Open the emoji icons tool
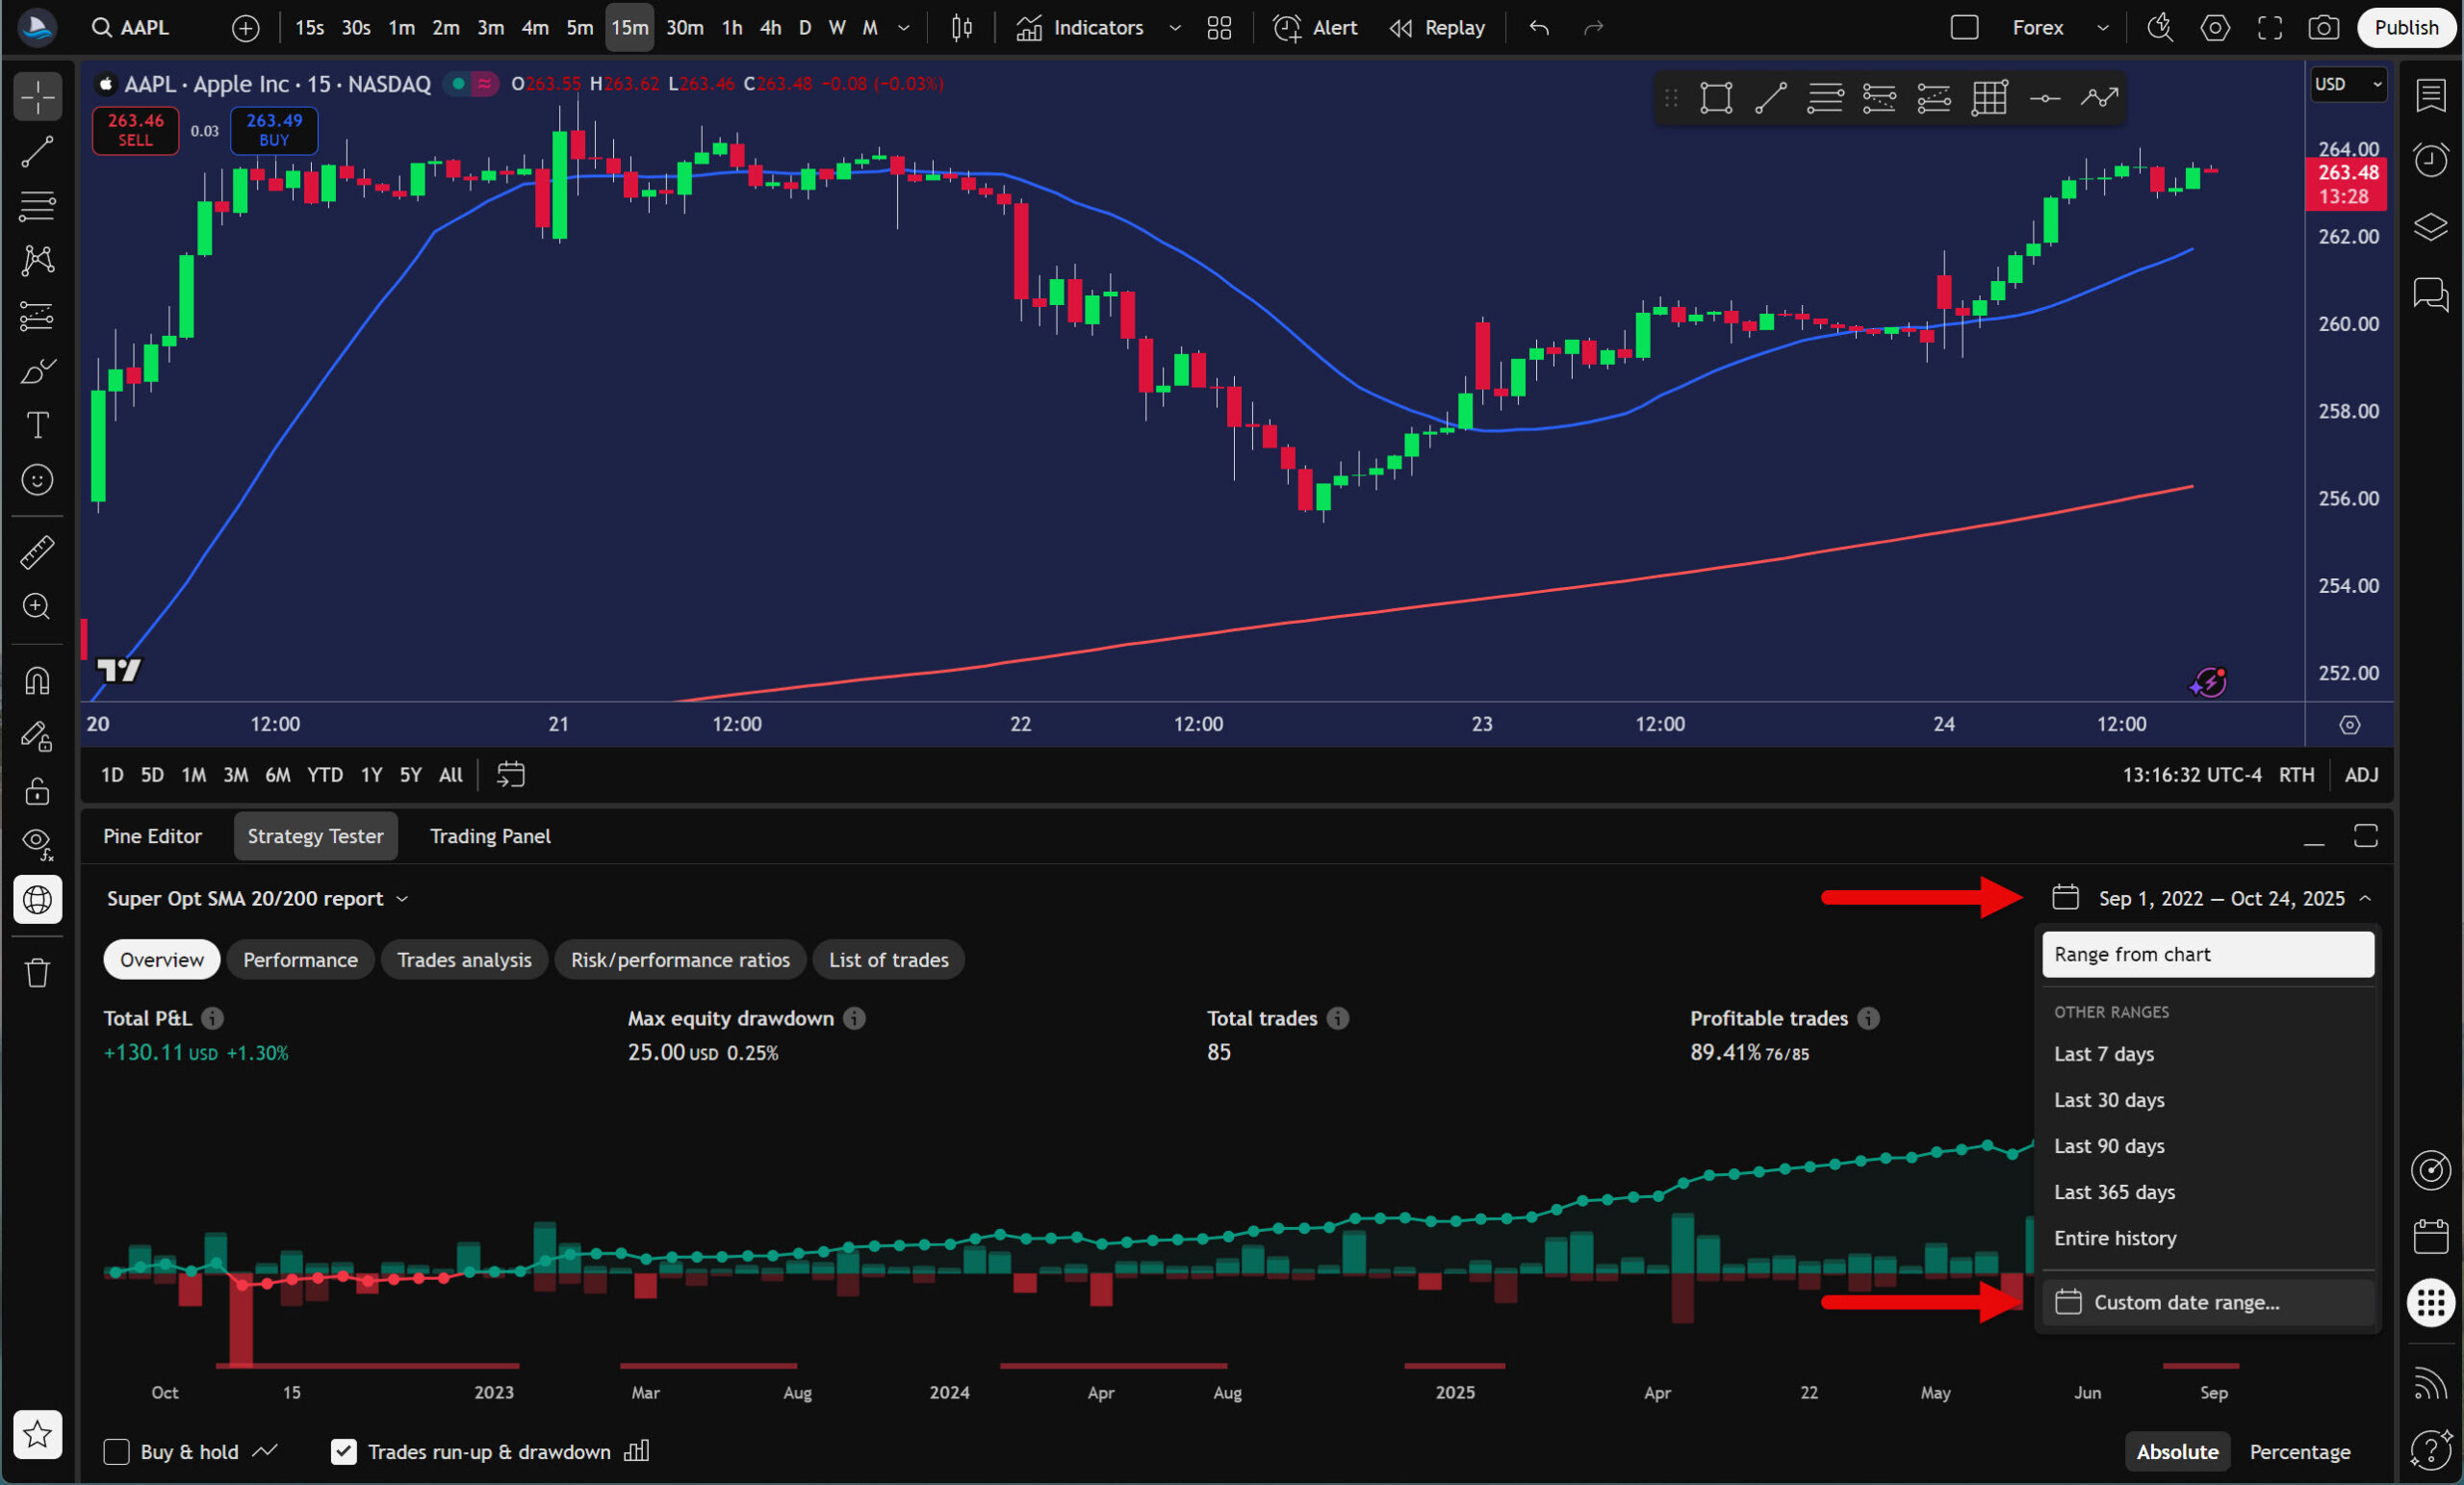Image resolution: width=2464 pixels, height=1485 pixels. (x=37, y=480)
